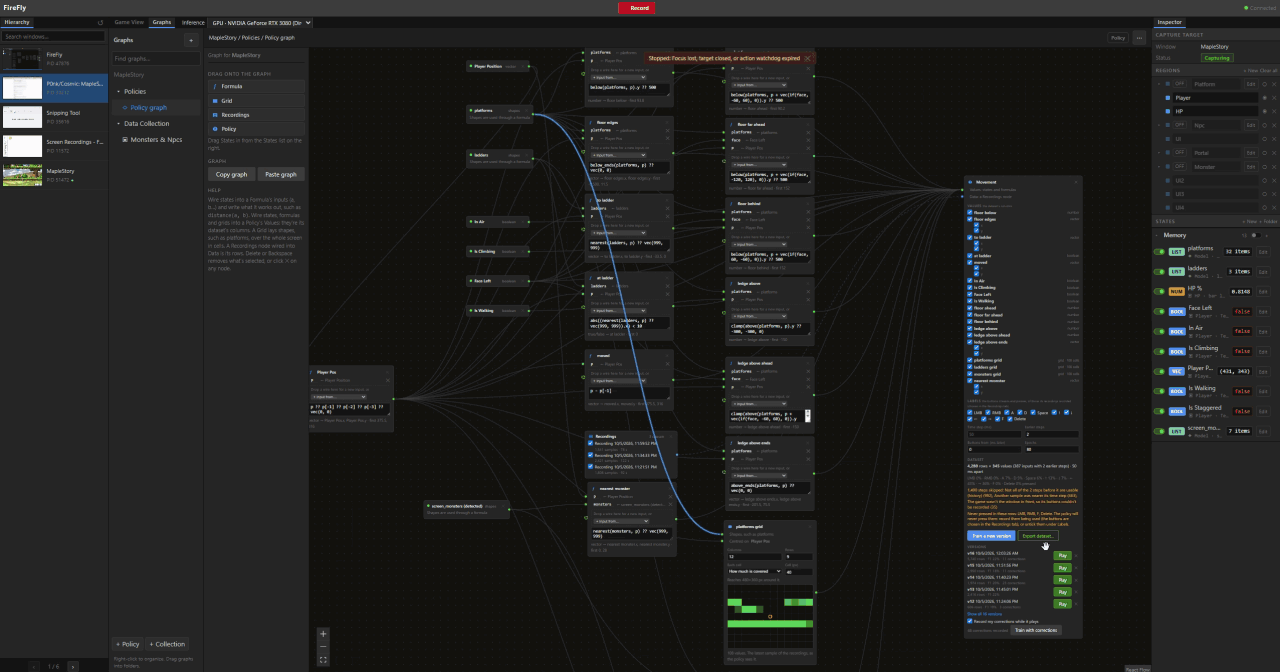Show all 19 versions link
1280x672 pixels.
coord(984,614)
